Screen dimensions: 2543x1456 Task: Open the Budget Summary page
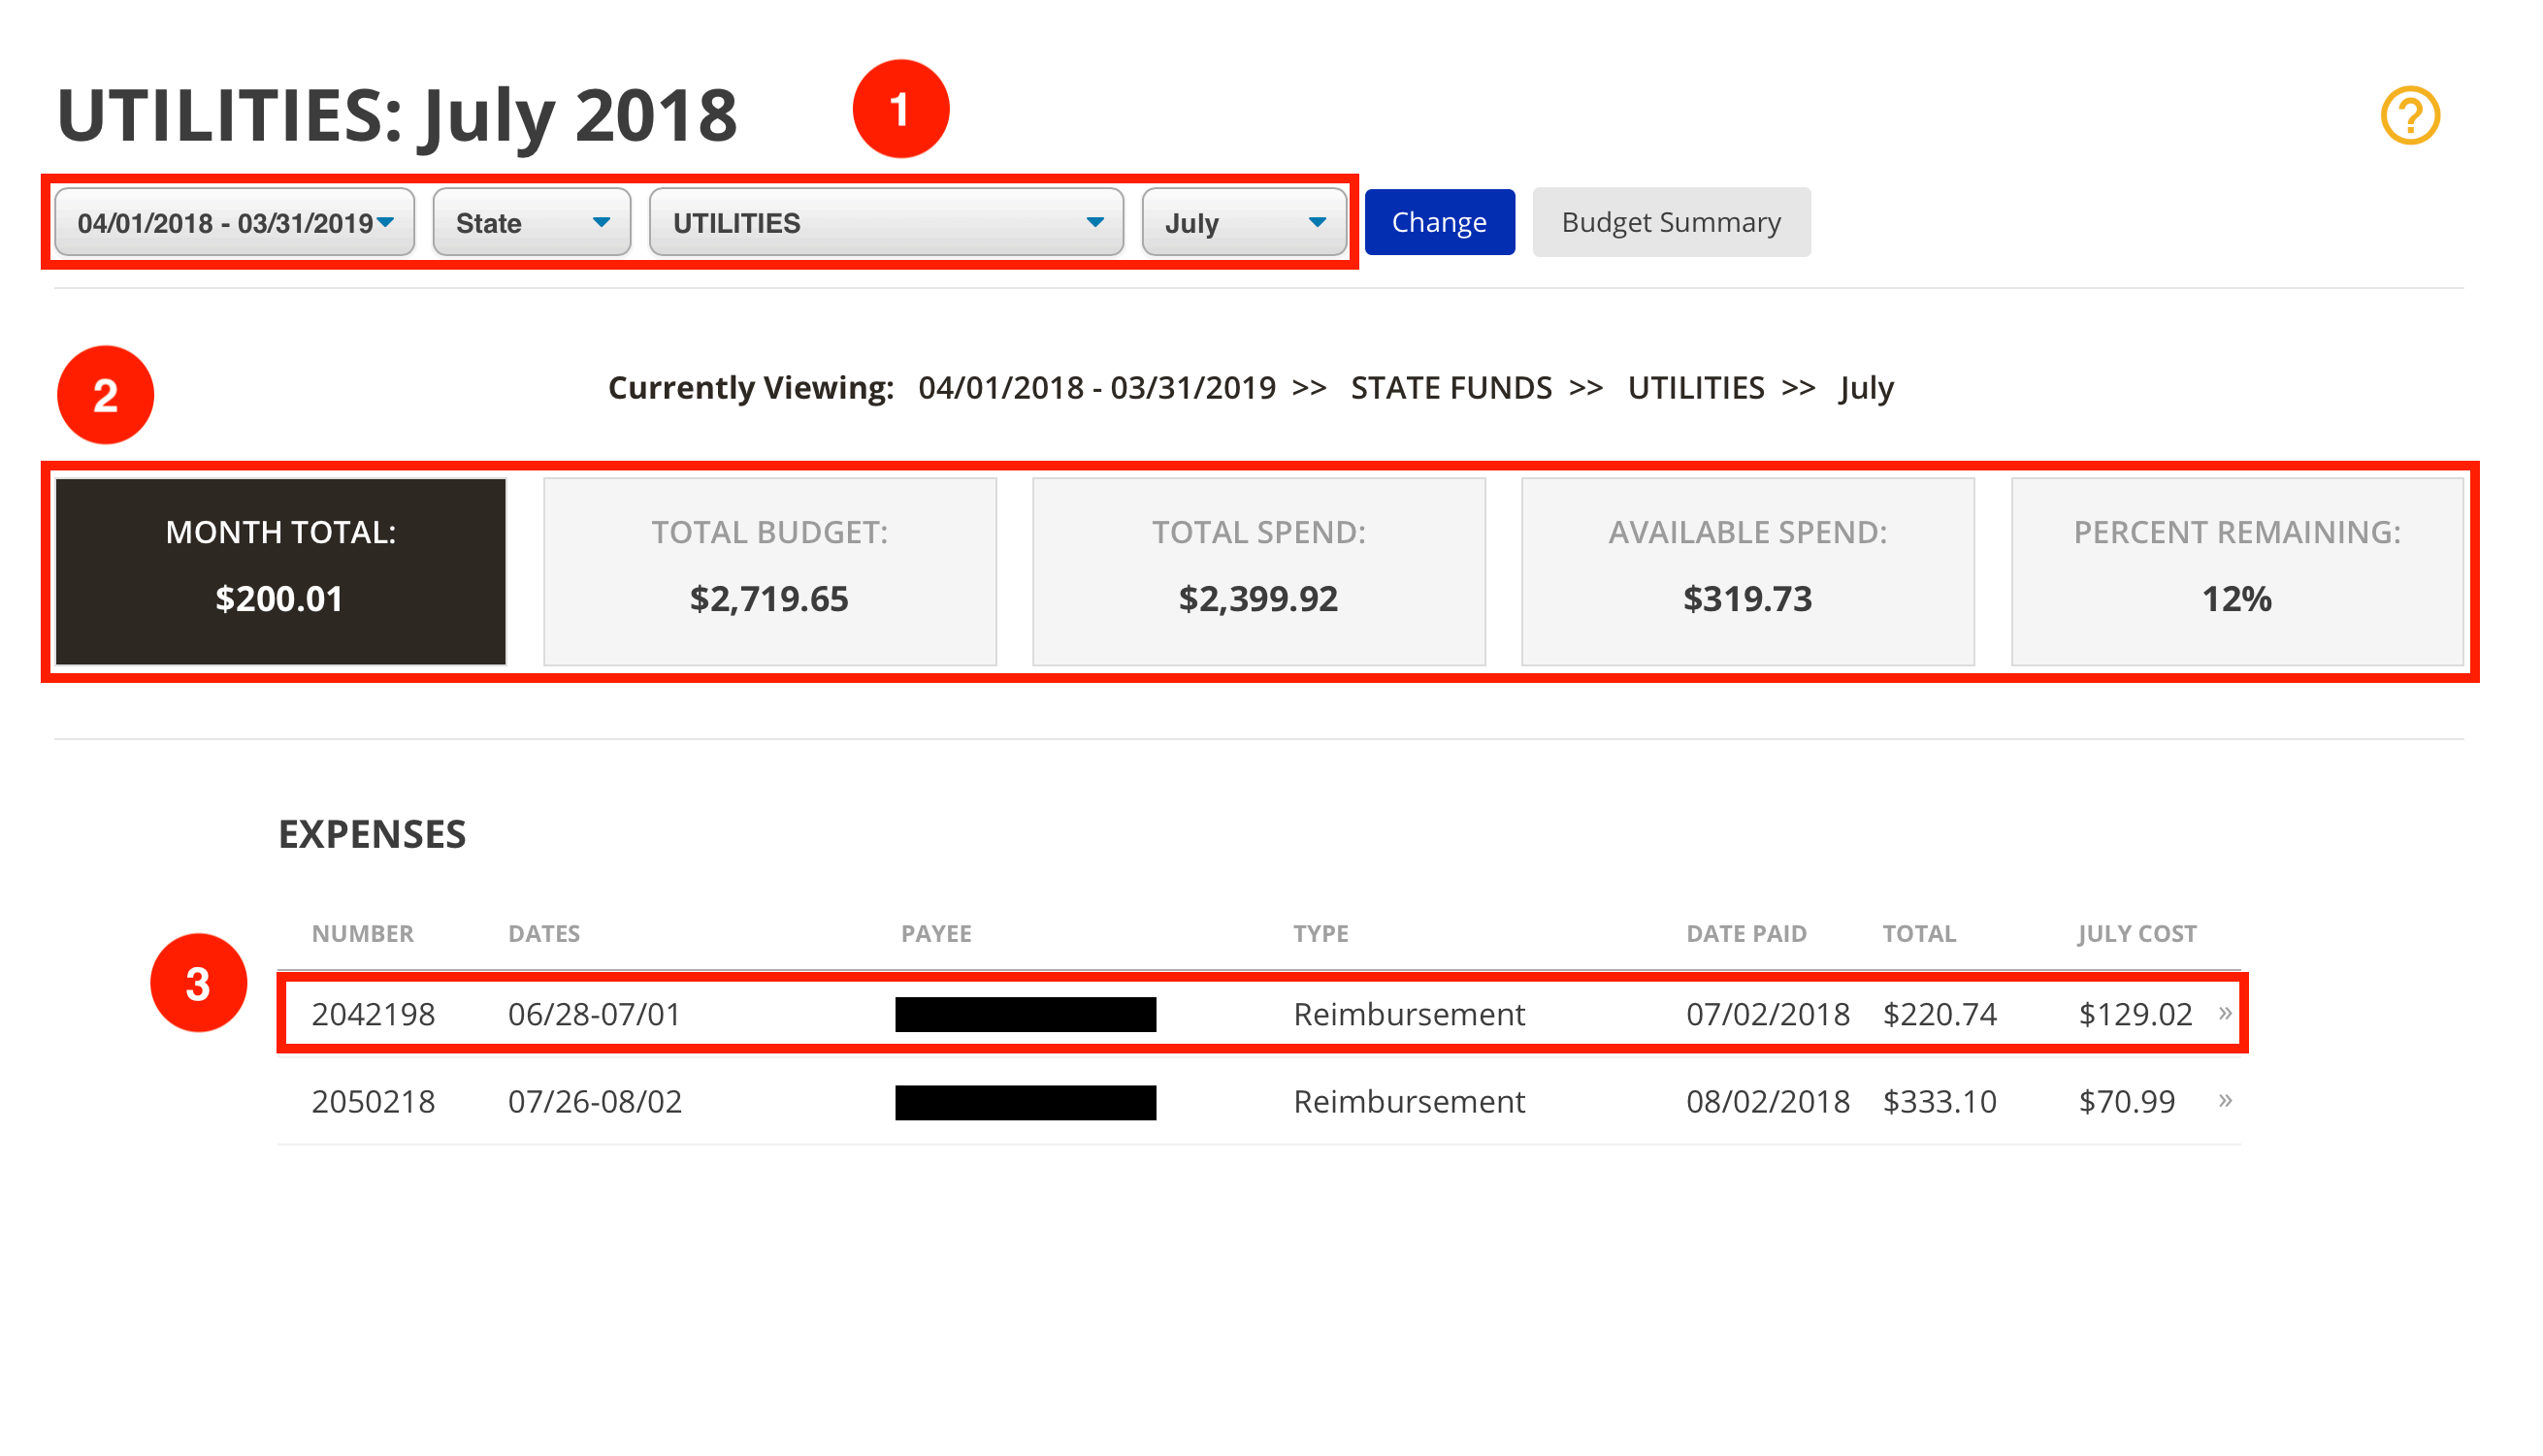(x=1670, y=222)
